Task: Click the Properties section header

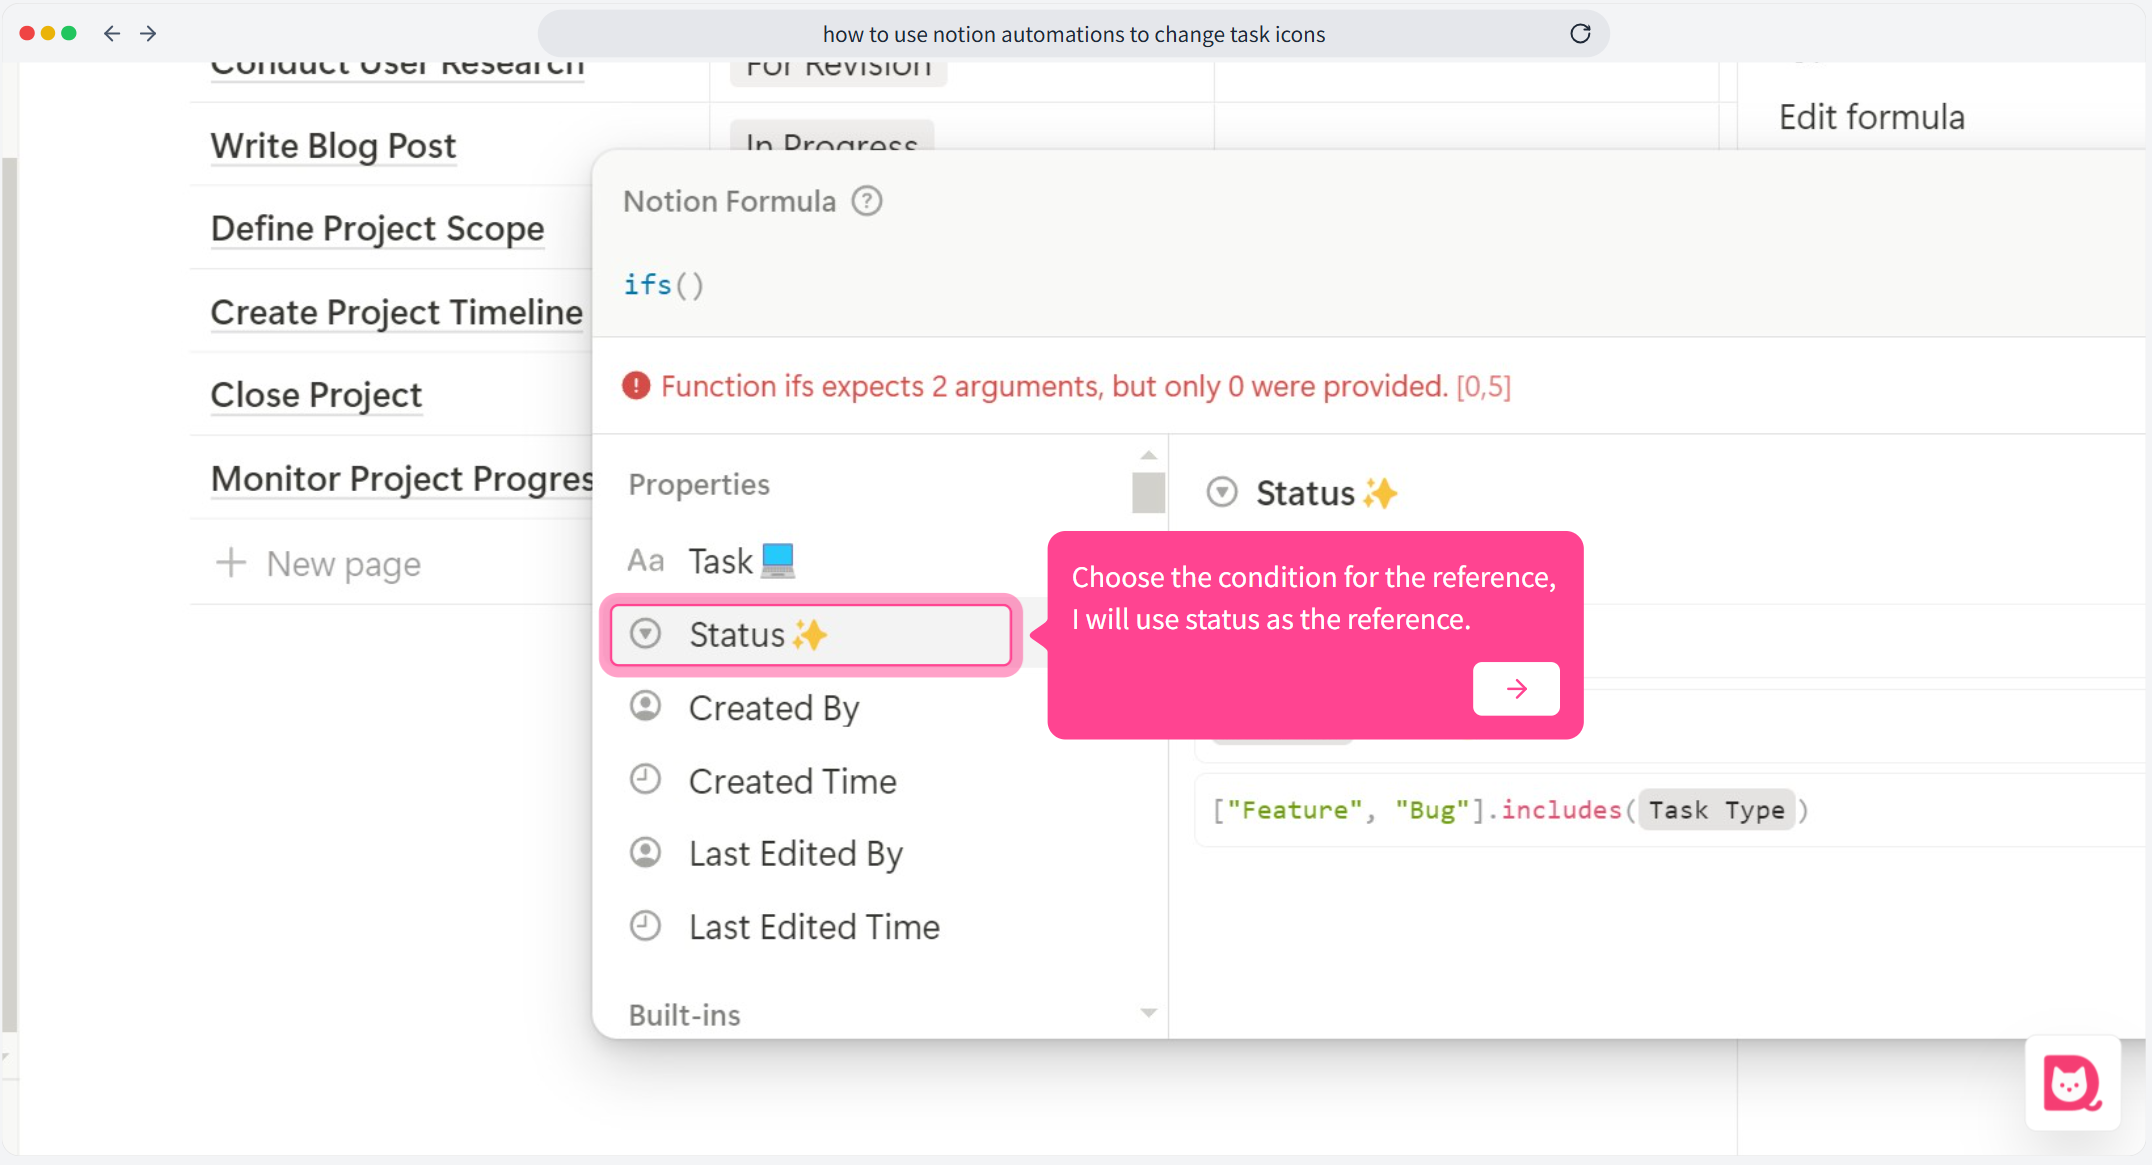Action: coord(699,484)
